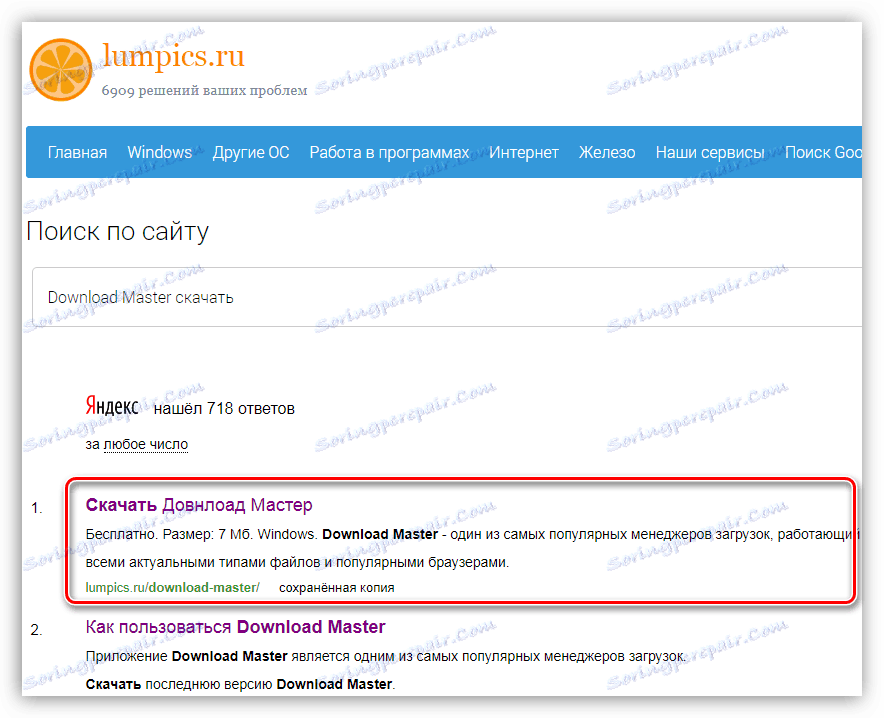The height and width of the screenshot is (718, 884).
Task: Open the любое число date filter
Action: click(145, 444)
